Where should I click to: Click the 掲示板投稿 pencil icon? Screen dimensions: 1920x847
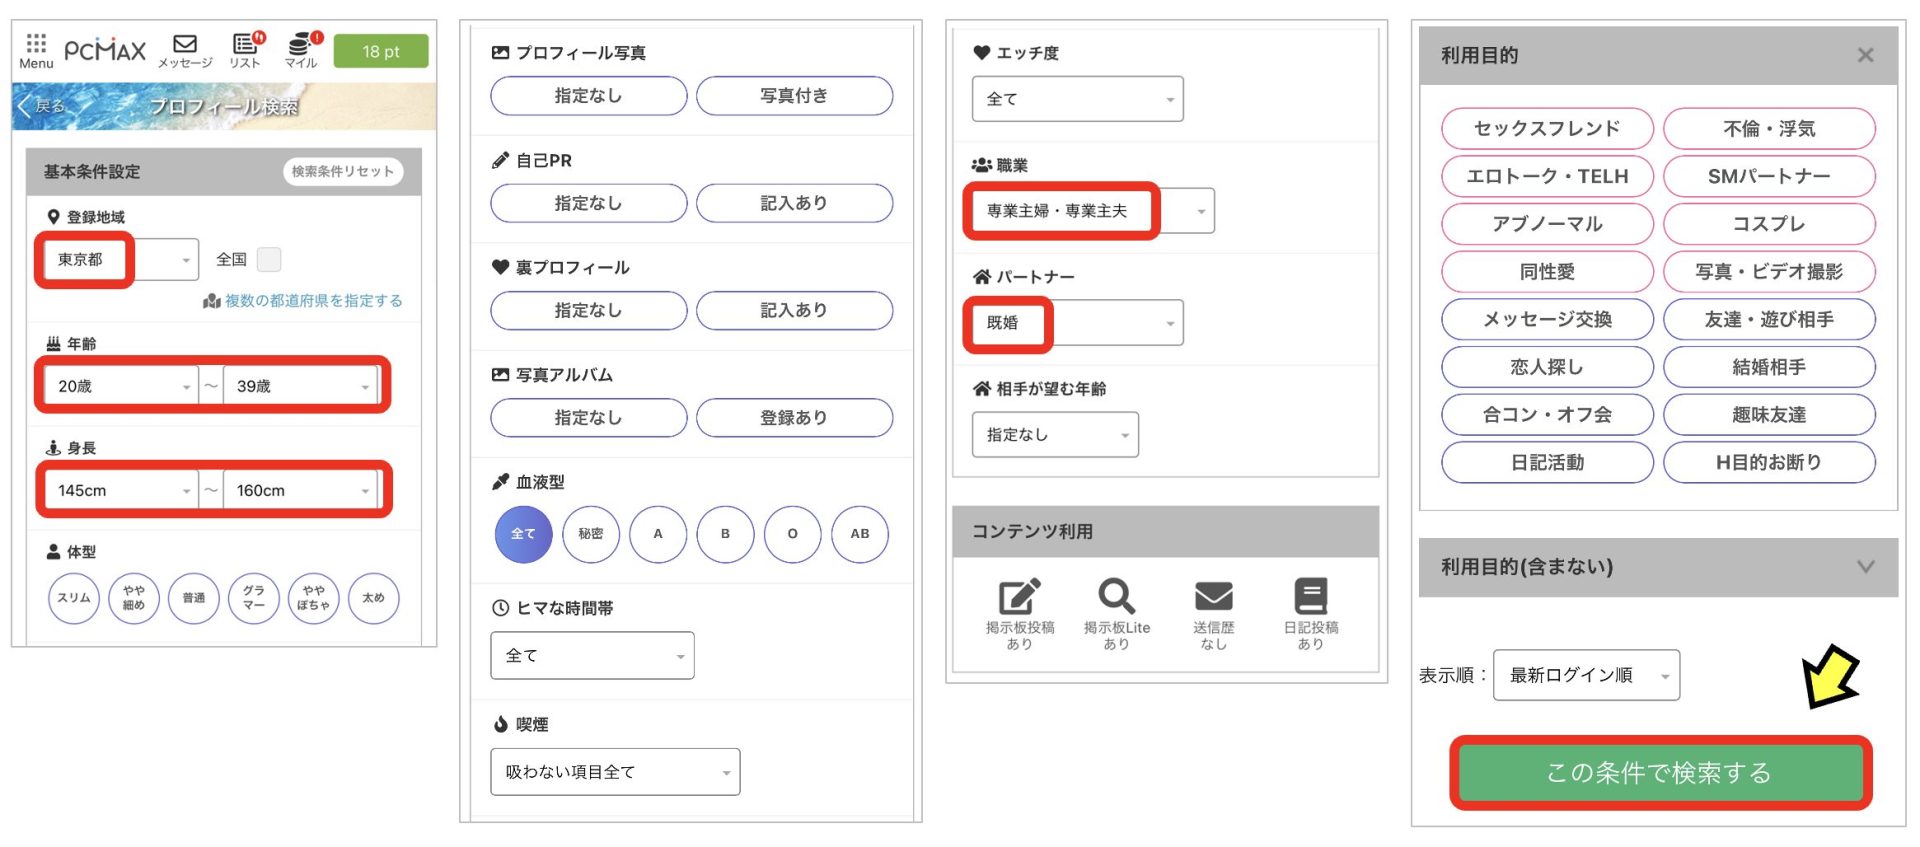(x=1019, y=597)
